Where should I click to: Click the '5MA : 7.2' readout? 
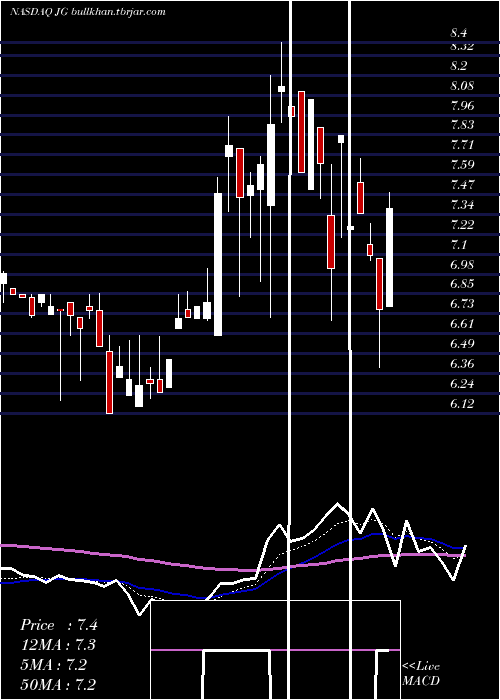click(x=53, y=665)
